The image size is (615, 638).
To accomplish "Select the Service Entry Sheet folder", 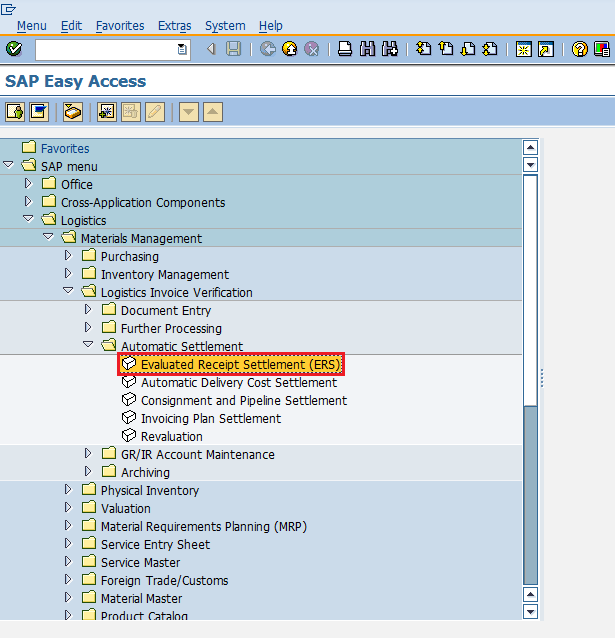I will click(x=155, y=545).
